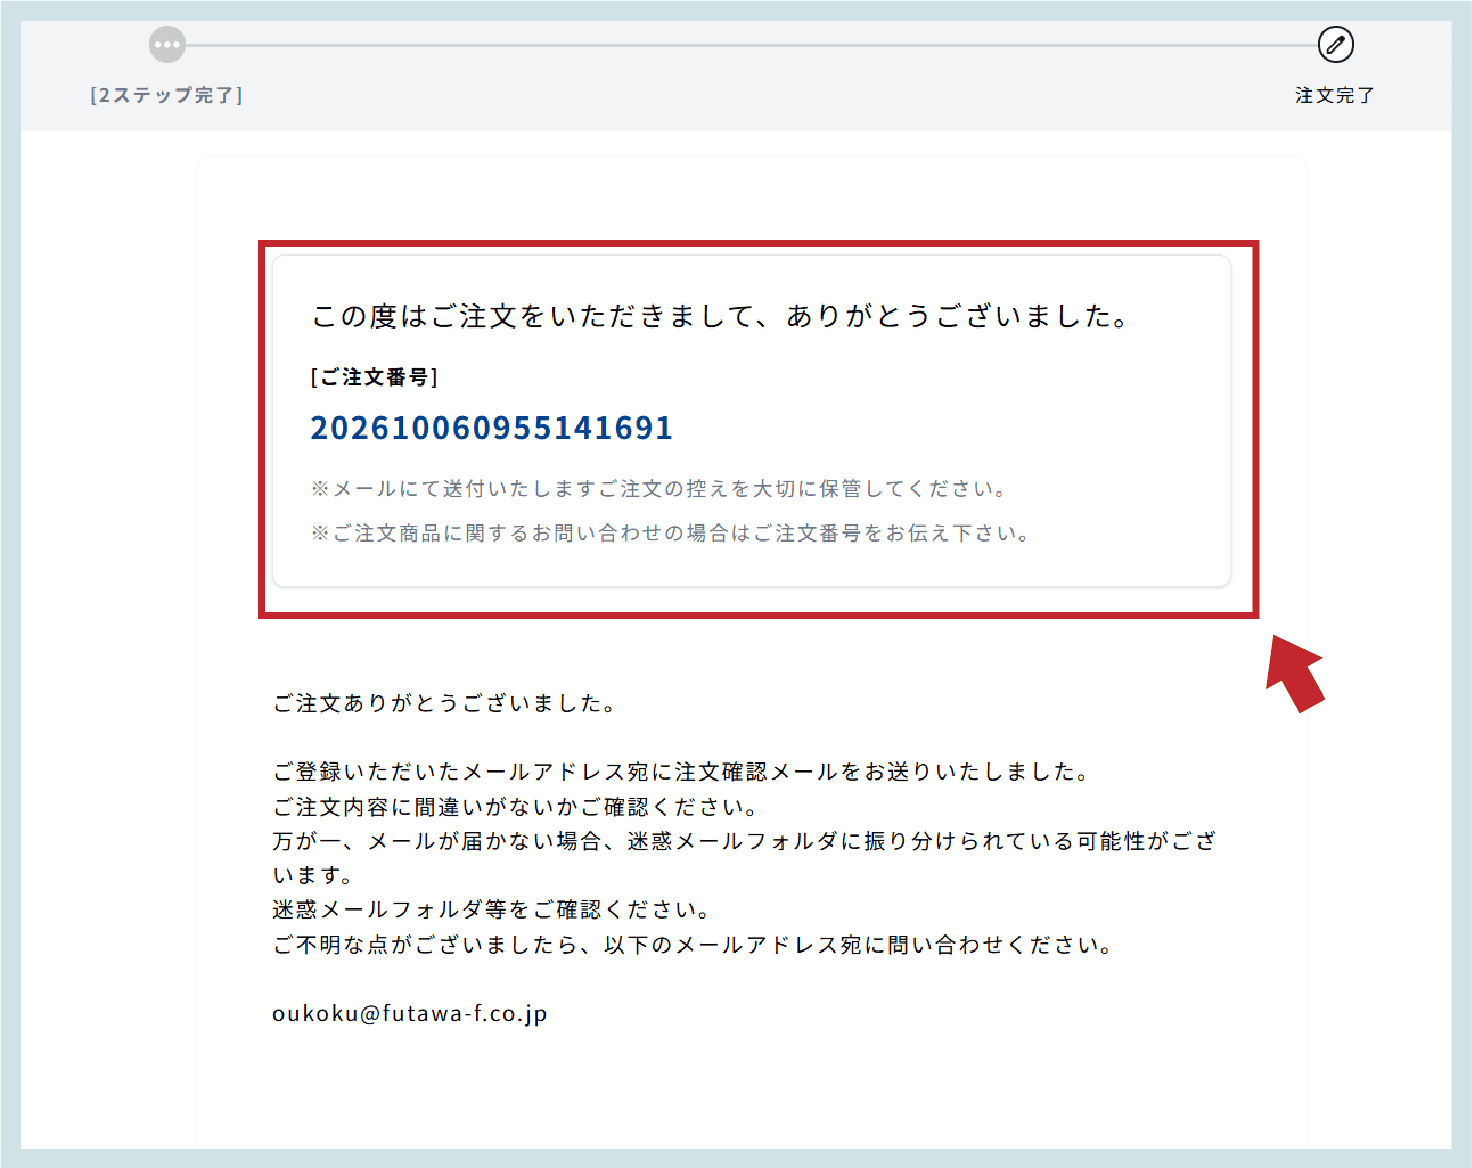Click the ご不明な点がございましたら inquiry line

click(x=693, y=945)
